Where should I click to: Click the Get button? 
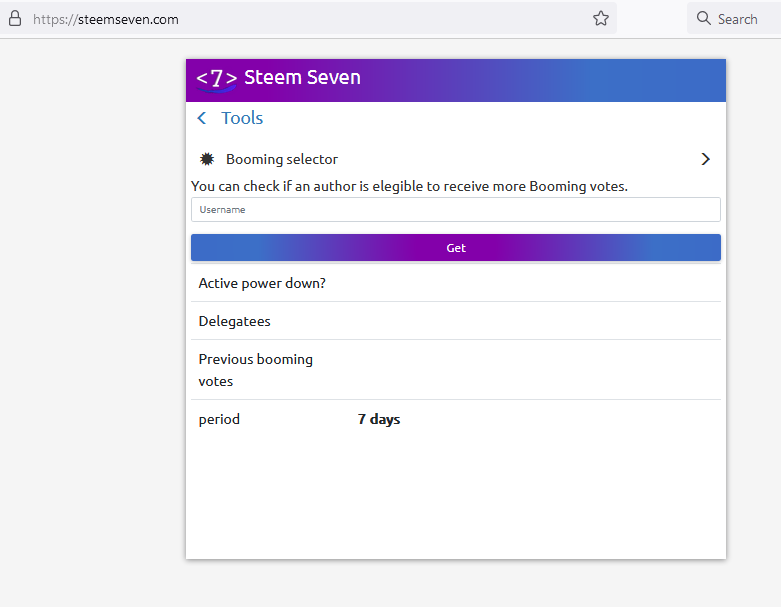456,247
